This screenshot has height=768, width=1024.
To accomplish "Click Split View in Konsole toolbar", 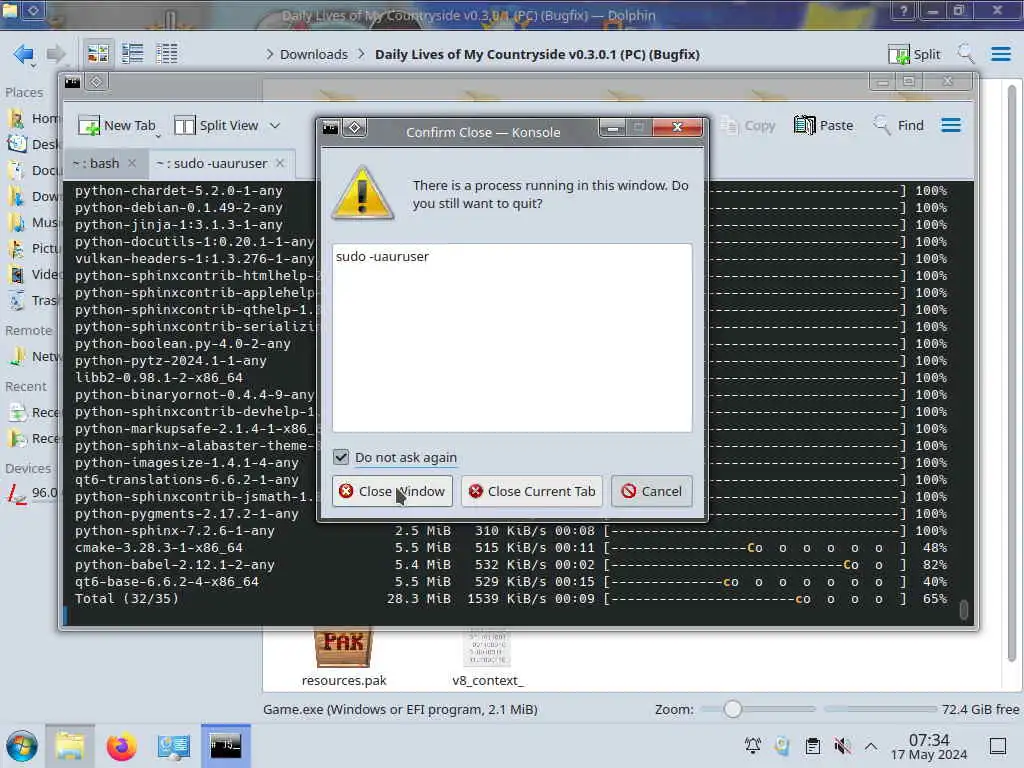I will (x=216, y=125).
